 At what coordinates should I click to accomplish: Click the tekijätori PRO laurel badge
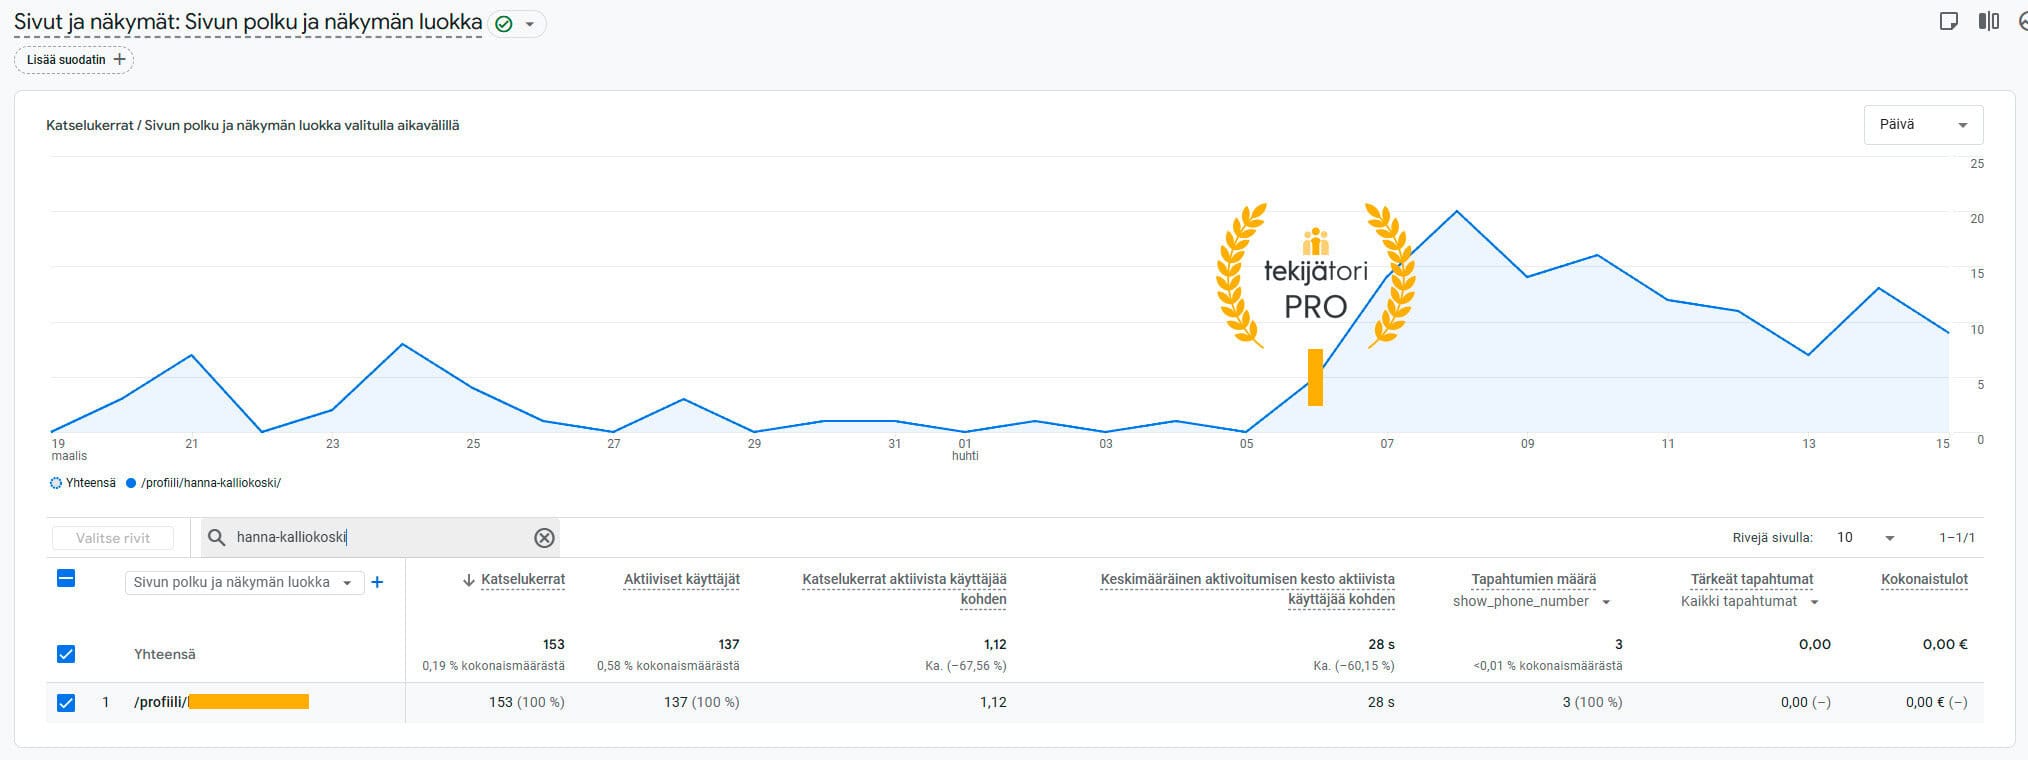point(1315,277)
